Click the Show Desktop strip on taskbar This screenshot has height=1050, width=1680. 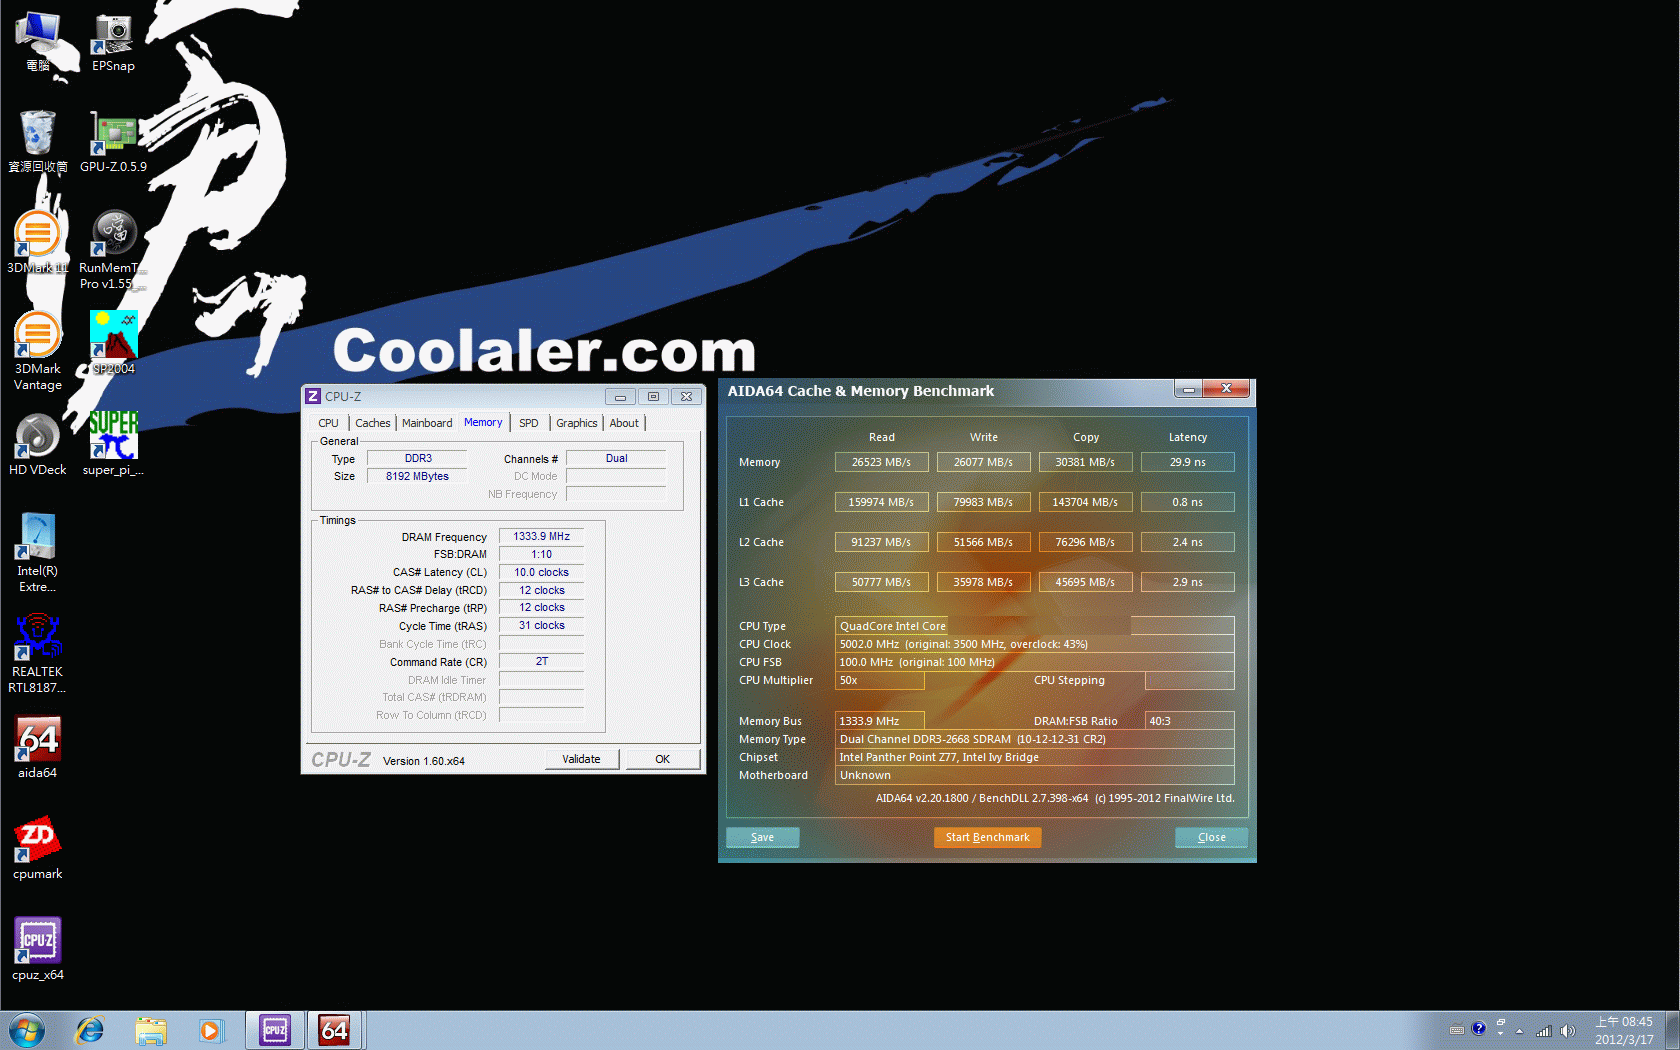pos(1672,1030)
